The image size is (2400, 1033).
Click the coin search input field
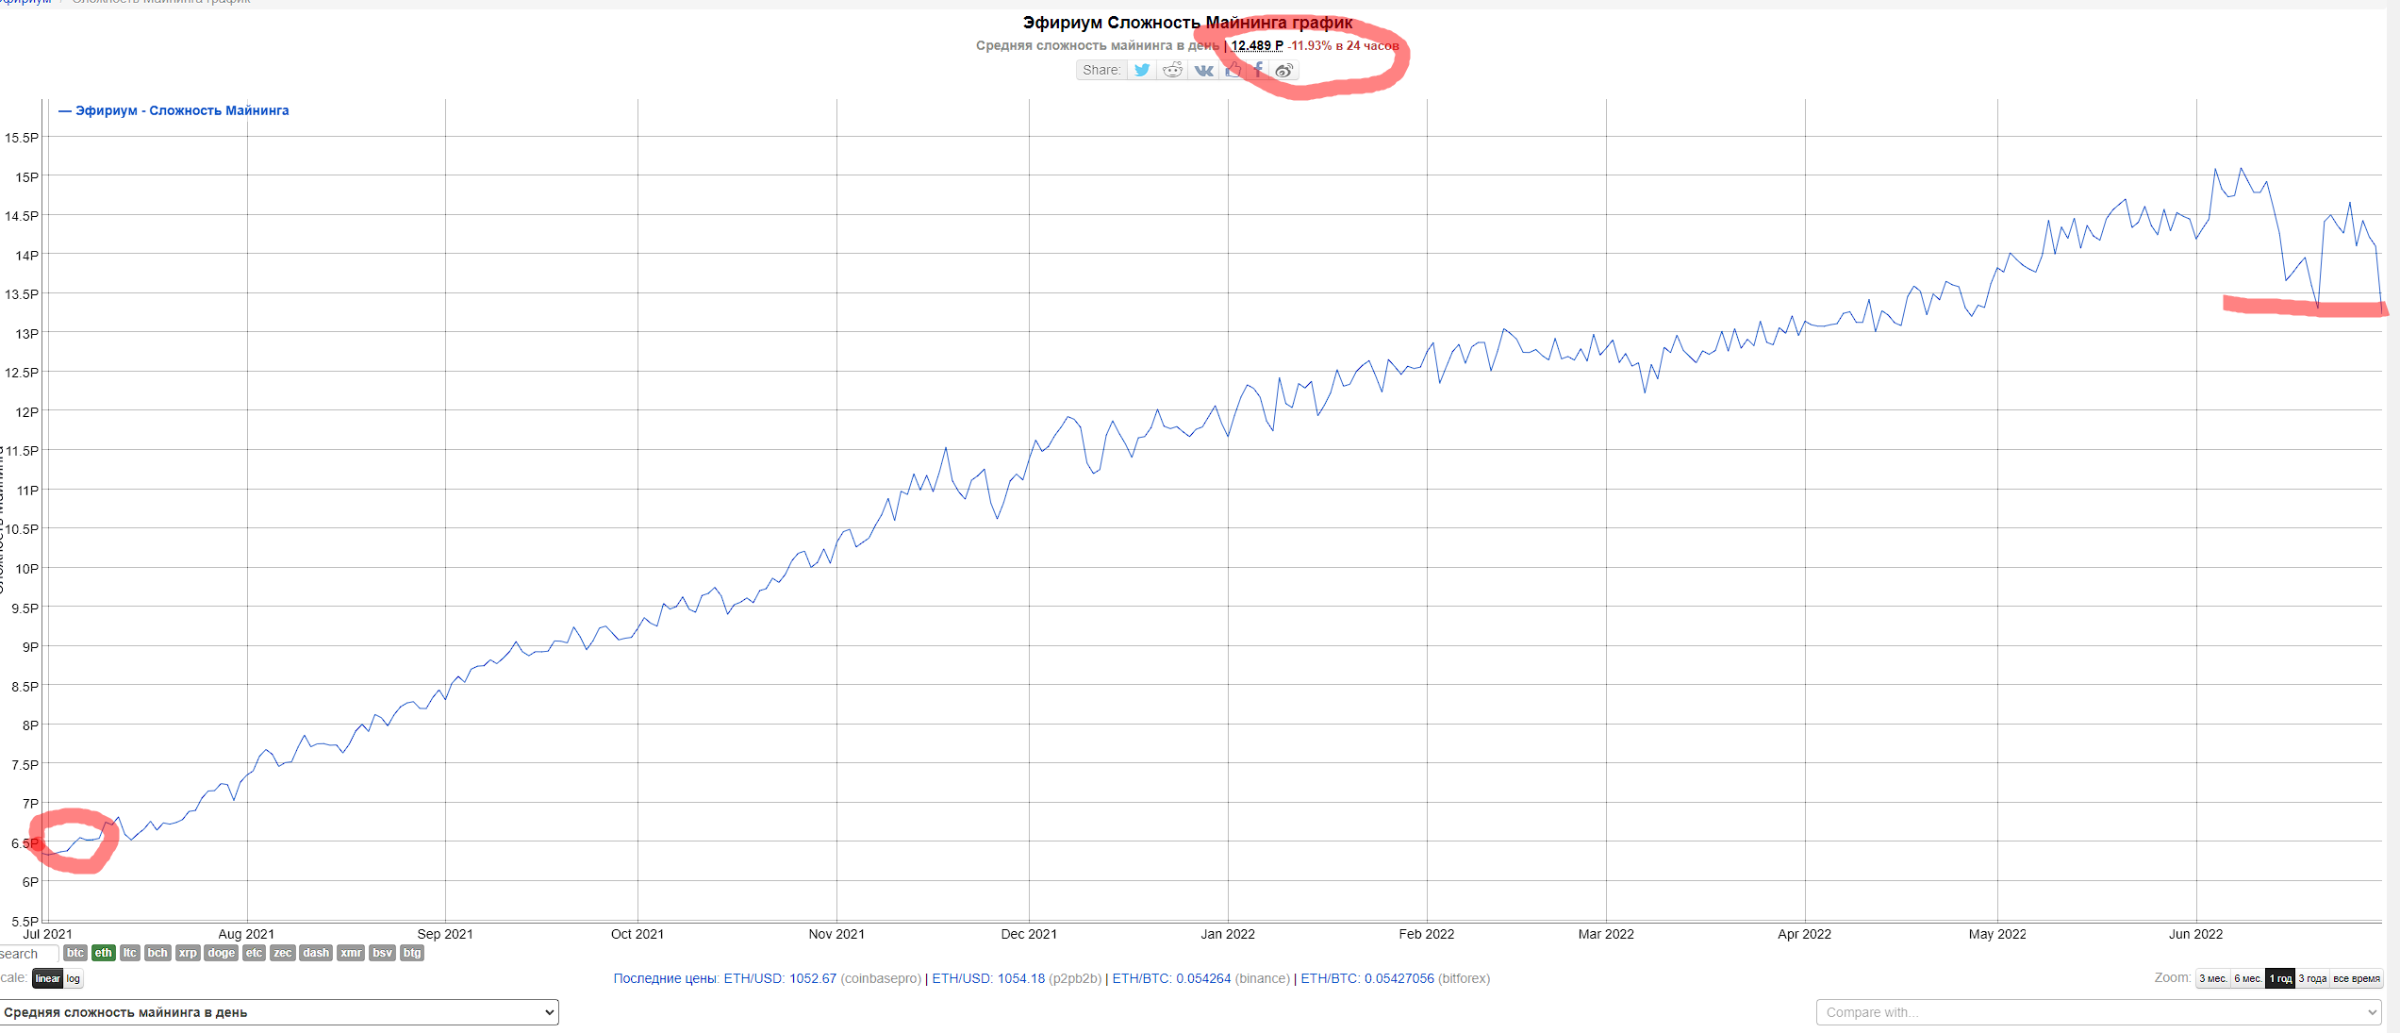pos(28,954)
